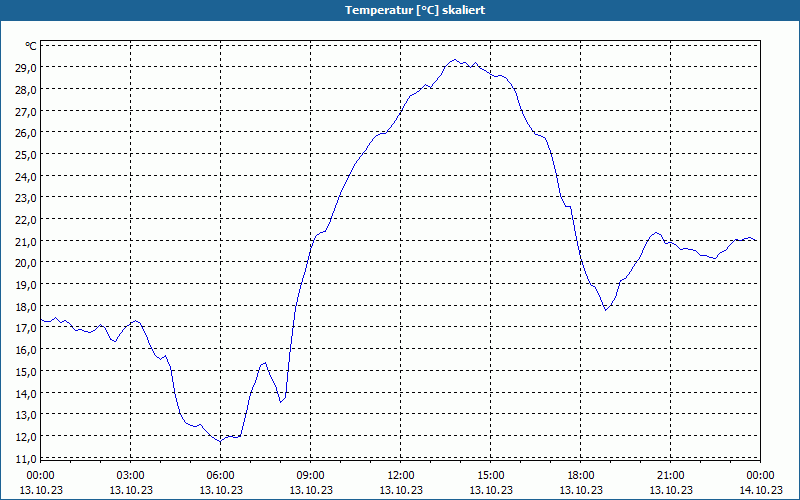Click the 00:00 label above 14.10.23
The height and width of the screenshot is (500, 800).
tap(760, 476)
